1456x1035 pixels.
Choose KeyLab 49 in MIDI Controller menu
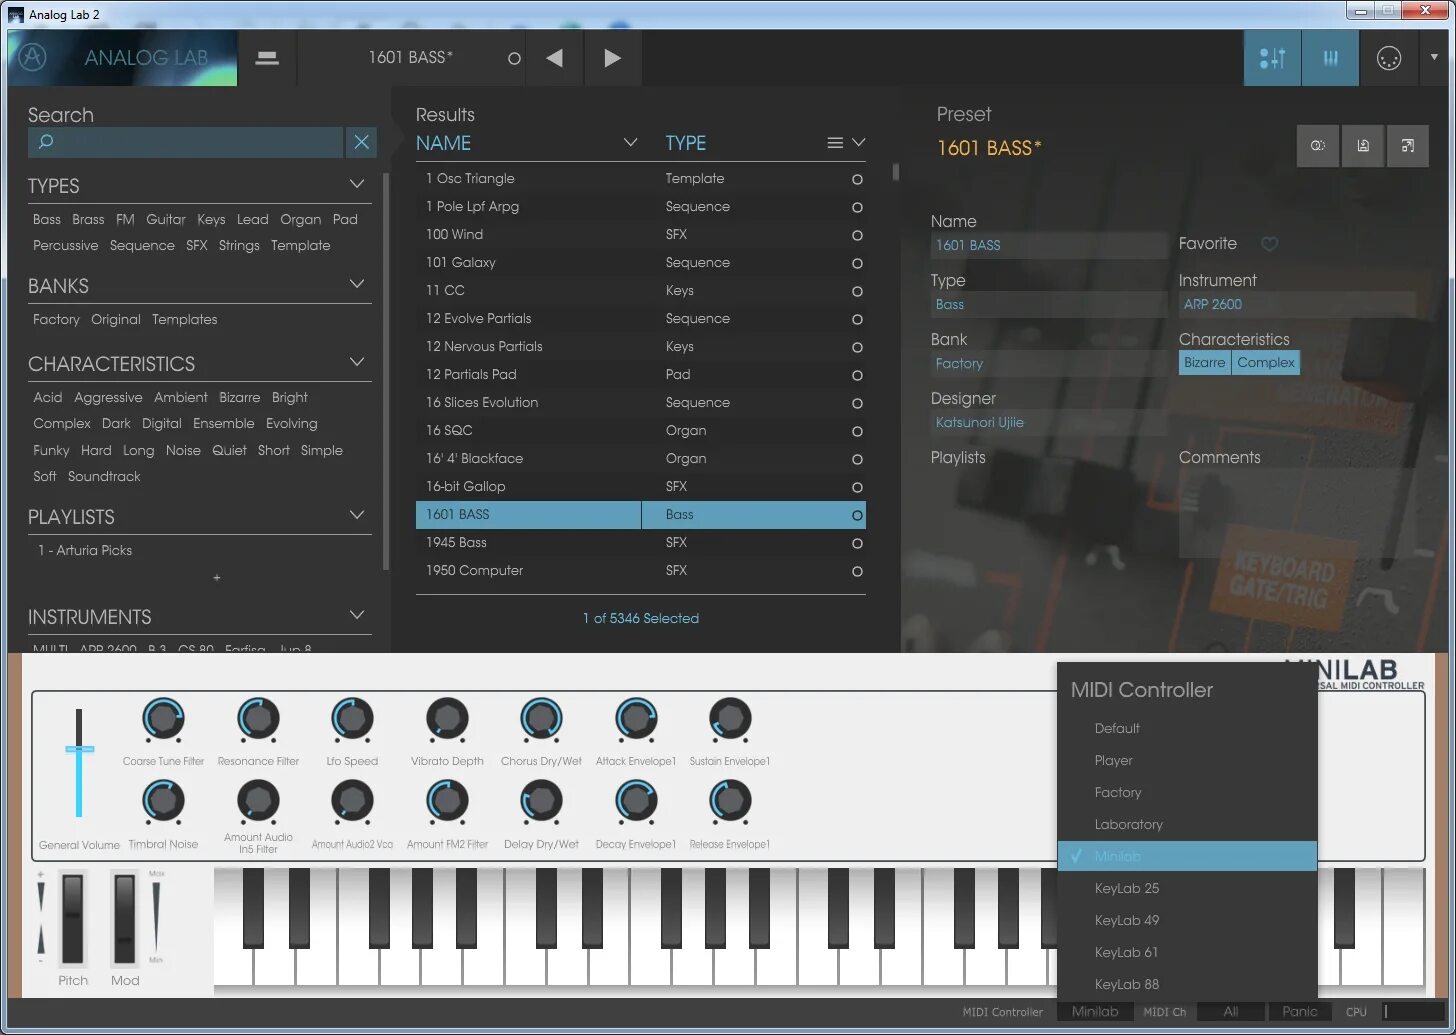(x=1187, y=920)
